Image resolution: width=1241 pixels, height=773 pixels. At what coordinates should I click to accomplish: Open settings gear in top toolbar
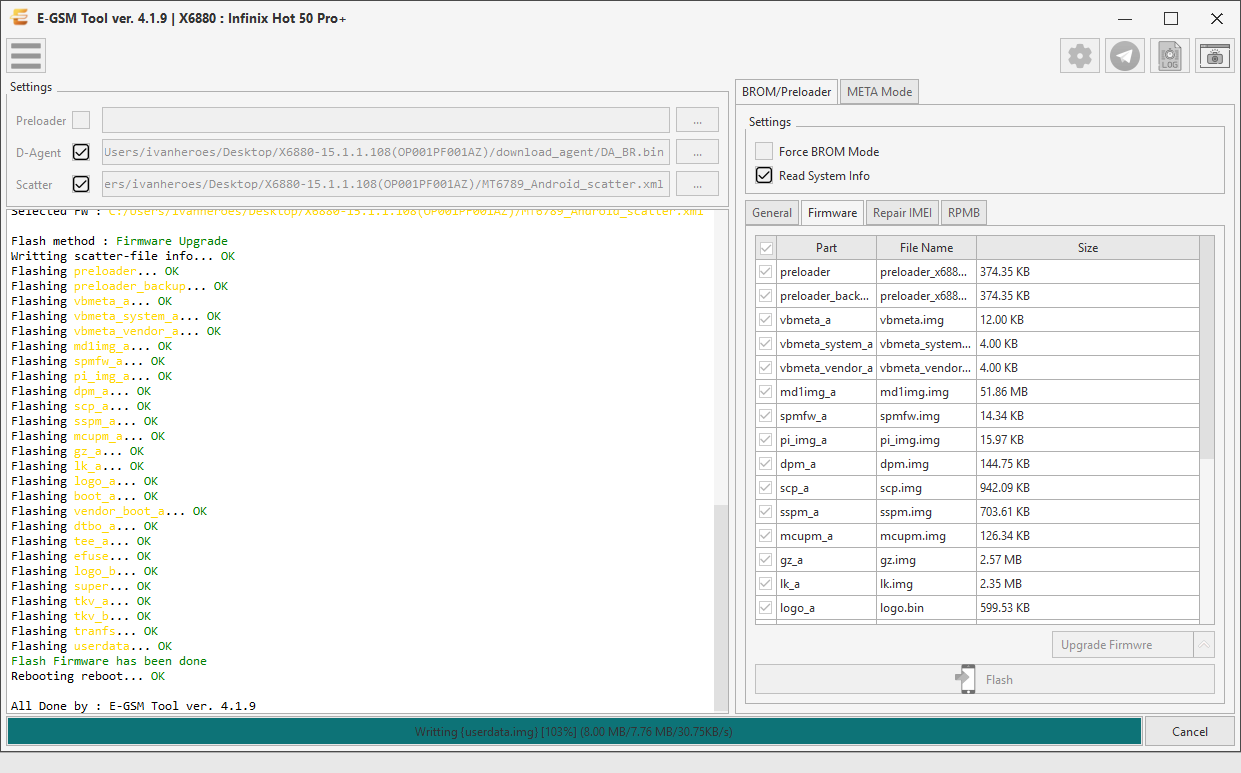(1080, 56)
